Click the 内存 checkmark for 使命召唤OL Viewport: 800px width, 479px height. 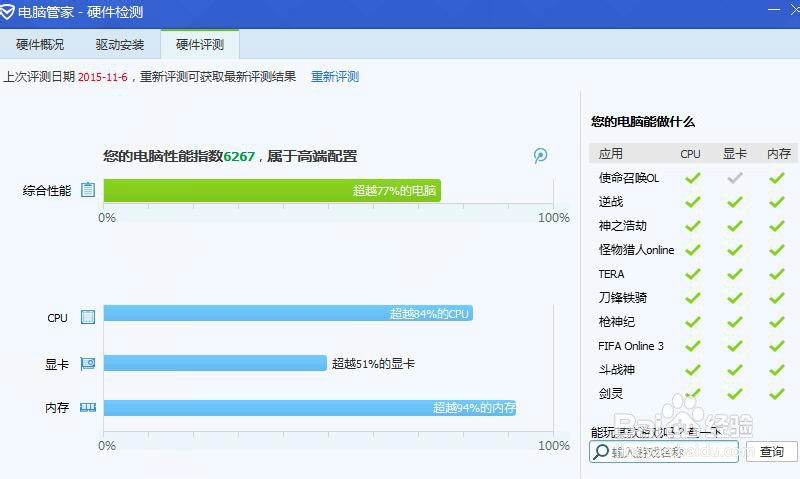coord(777,178)
